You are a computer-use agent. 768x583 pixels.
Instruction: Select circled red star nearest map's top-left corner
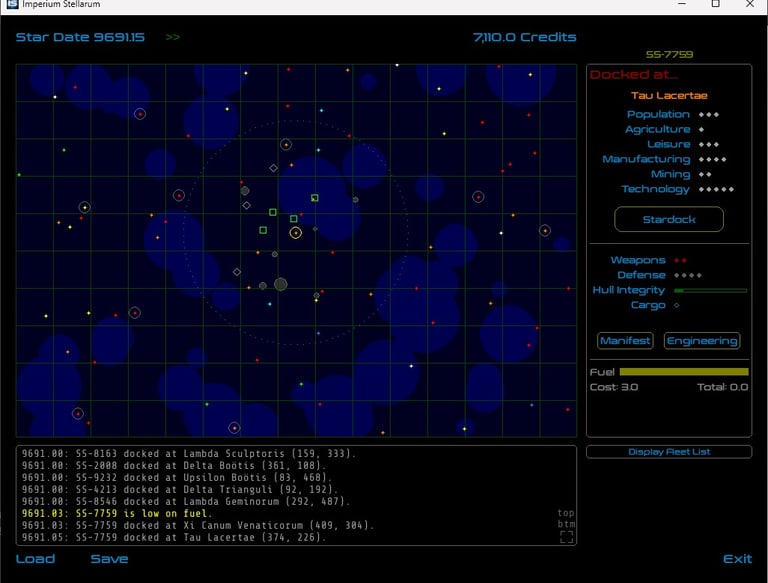tap(140, 114)
